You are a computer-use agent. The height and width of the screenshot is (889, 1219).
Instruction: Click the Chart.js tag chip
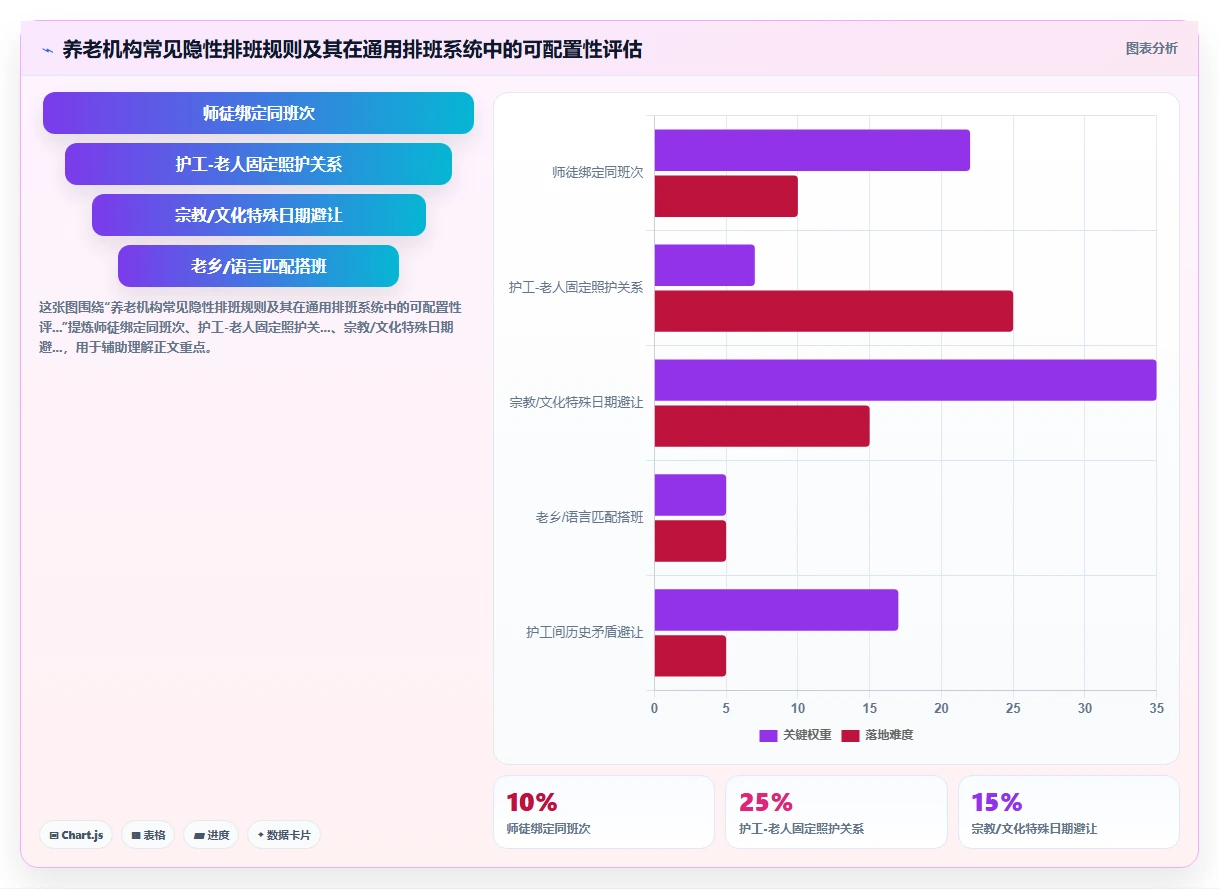point(76,835)
